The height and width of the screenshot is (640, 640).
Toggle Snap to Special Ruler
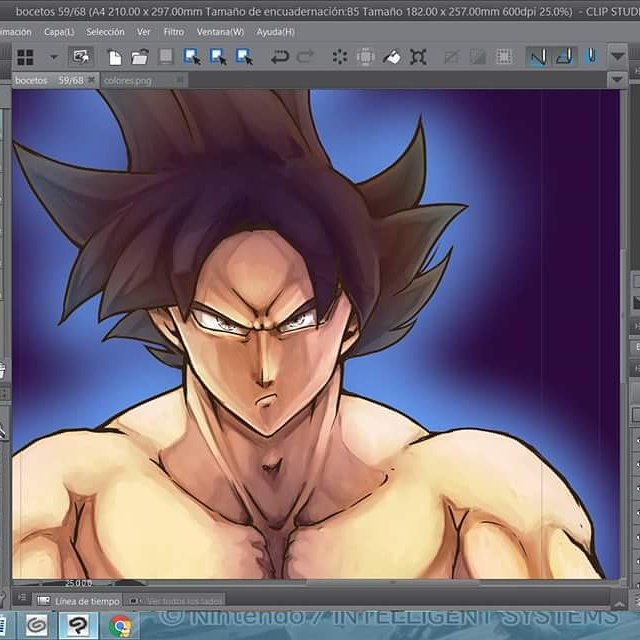(565, 57)
